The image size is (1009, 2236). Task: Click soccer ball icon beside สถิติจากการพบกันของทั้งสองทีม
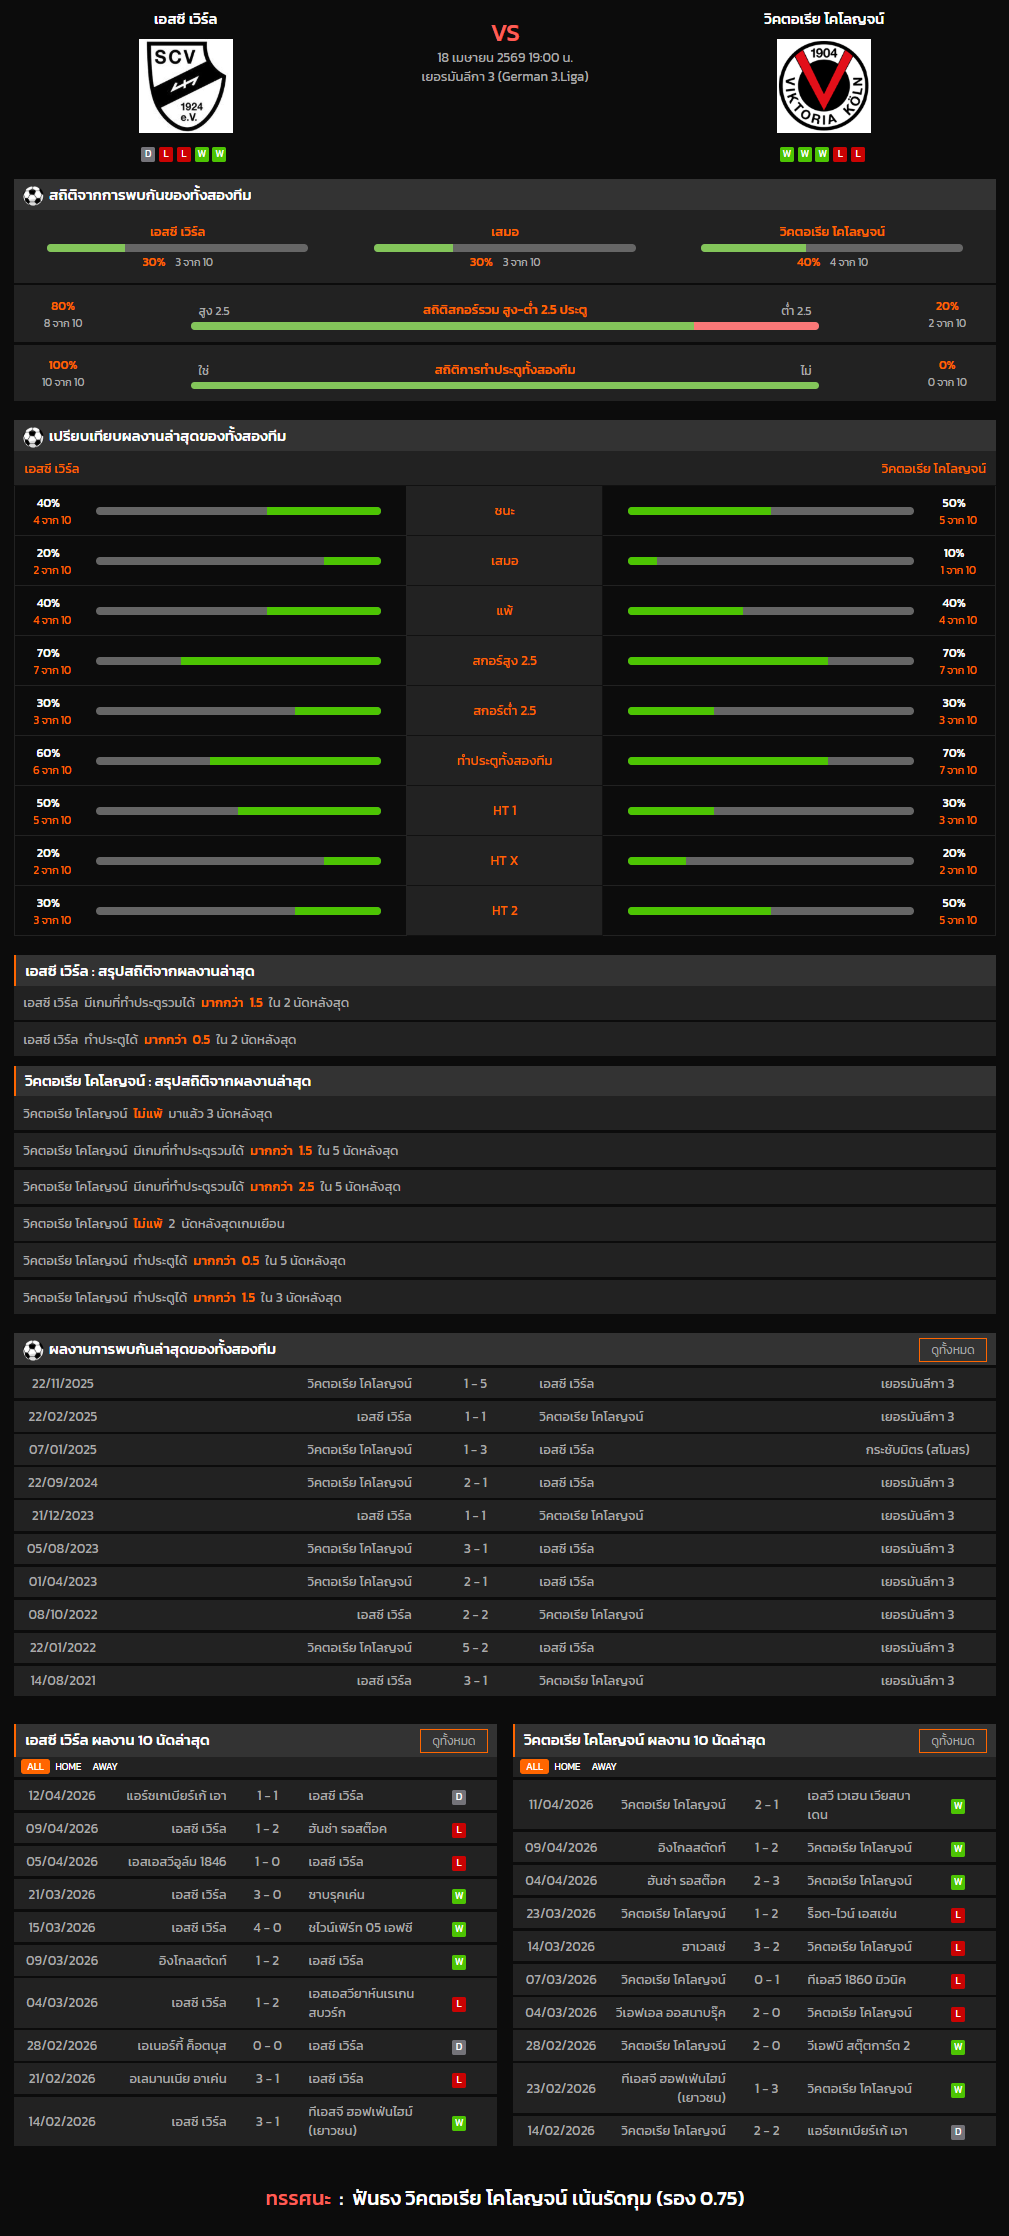tap(33, 196)
